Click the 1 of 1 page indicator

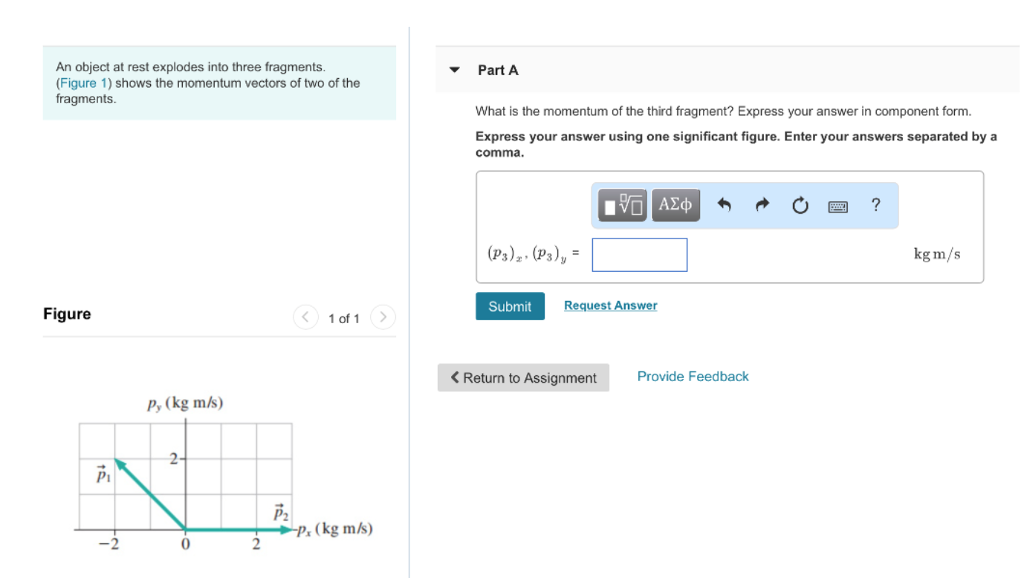tap(344, 317)
